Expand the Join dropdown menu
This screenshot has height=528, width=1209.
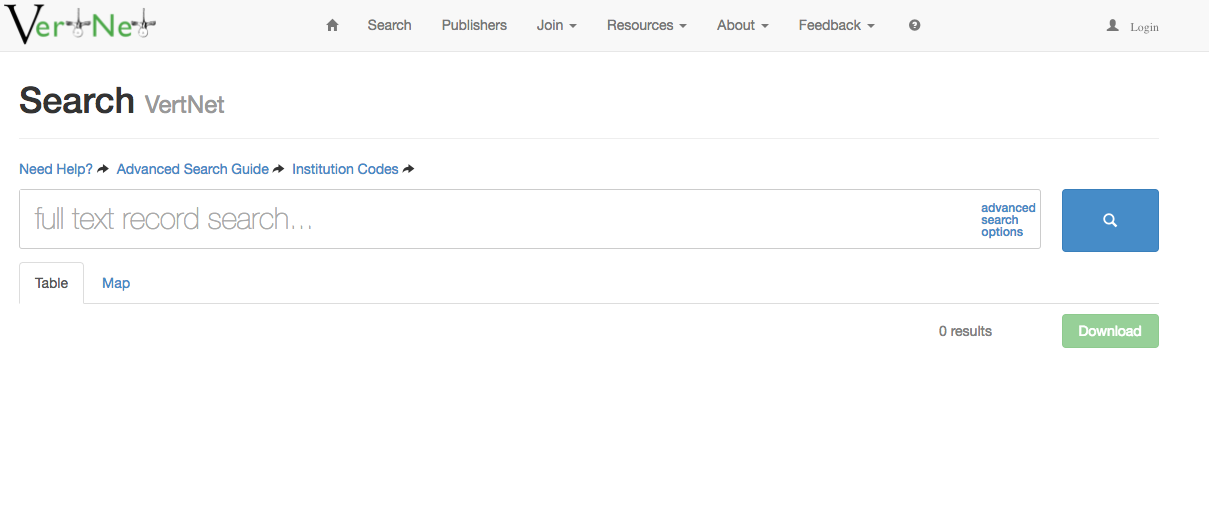click(x=556, y=25)
